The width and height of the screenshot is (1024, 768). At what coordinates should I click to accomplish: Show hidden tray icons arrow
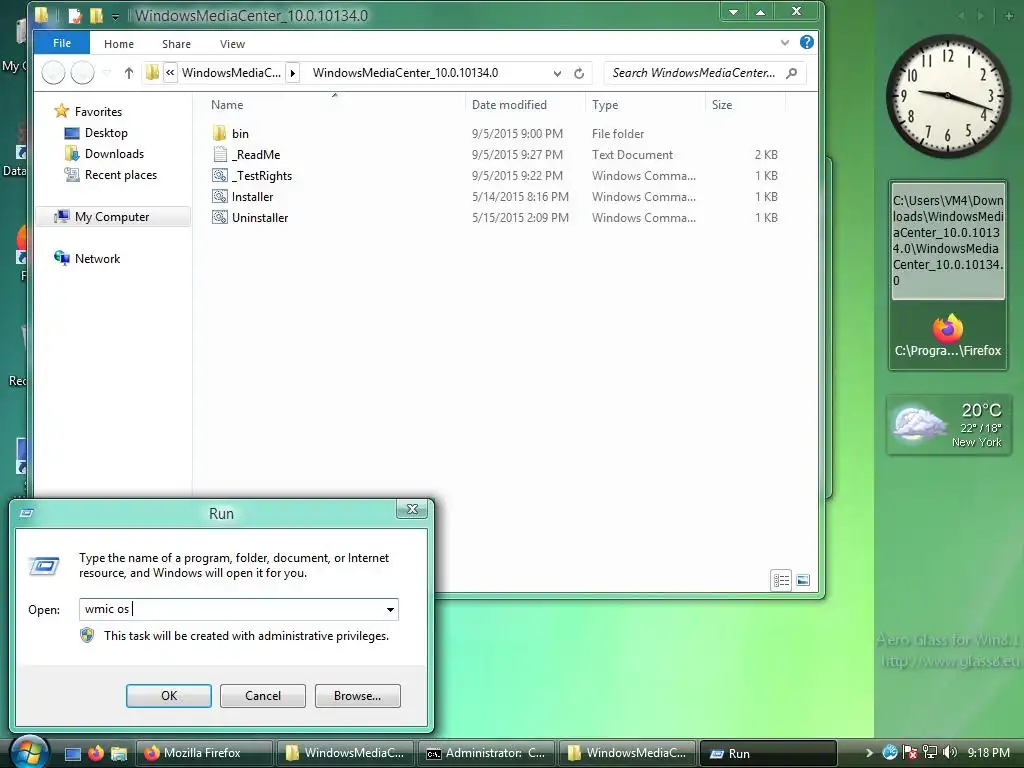point(869,753)
